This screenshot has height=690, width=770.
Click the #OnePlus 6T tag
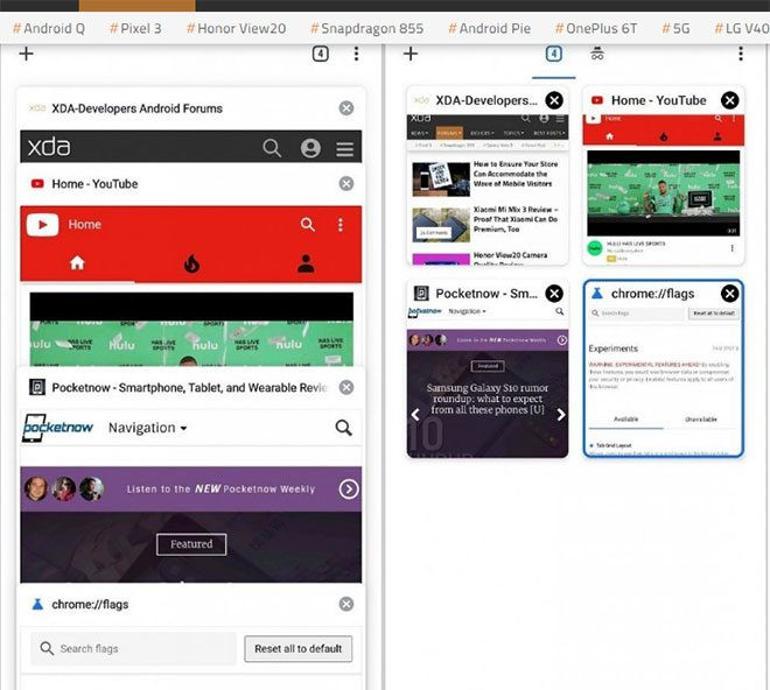[x=596, y=28]
